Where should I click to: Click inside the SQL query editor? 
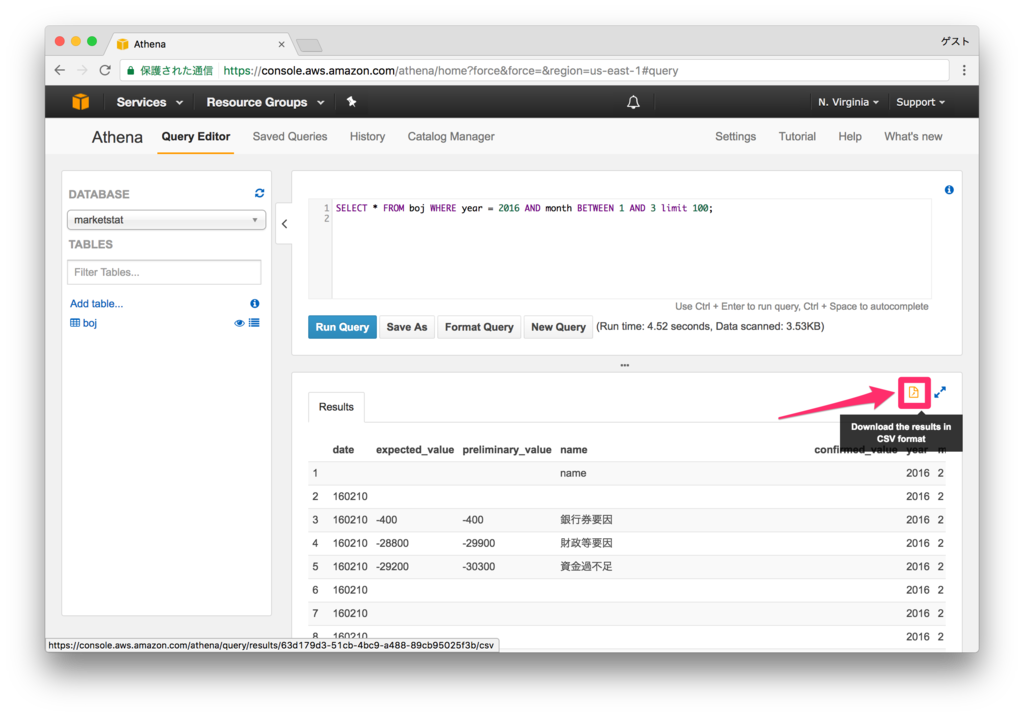[631, 248]
